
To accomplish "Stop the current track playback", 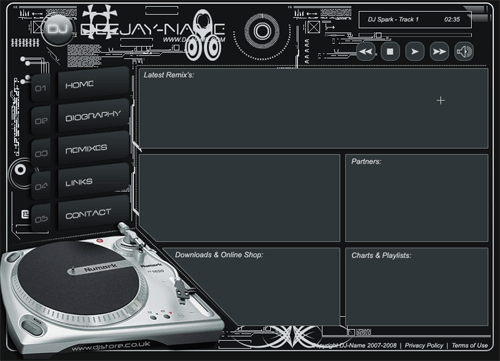I will [x=390, y=52].
